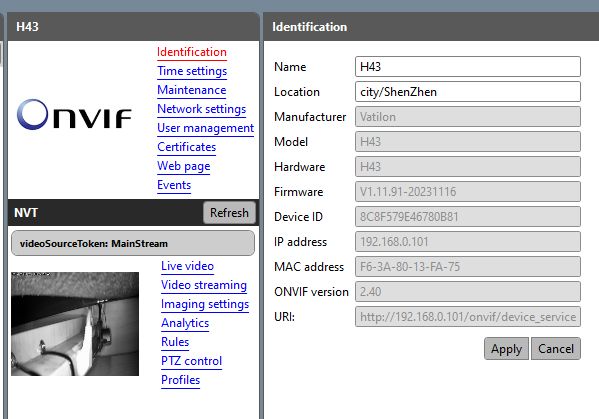The width and height of the screenshot is (599, 419).
Task: Click the MAC address field
Action: (x=468, y=267)
